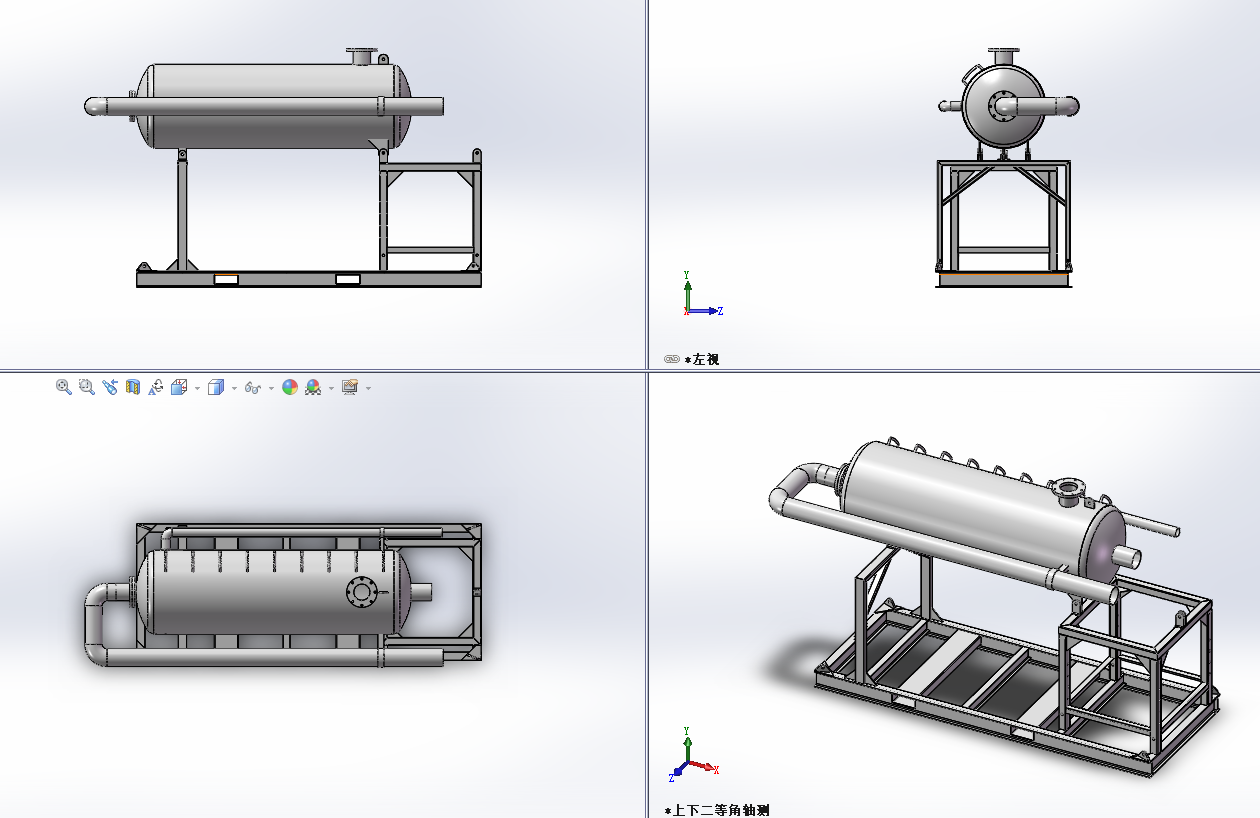Click the Zoom to Fit icon
This screenshot has height=818, width=1260.
64,387
